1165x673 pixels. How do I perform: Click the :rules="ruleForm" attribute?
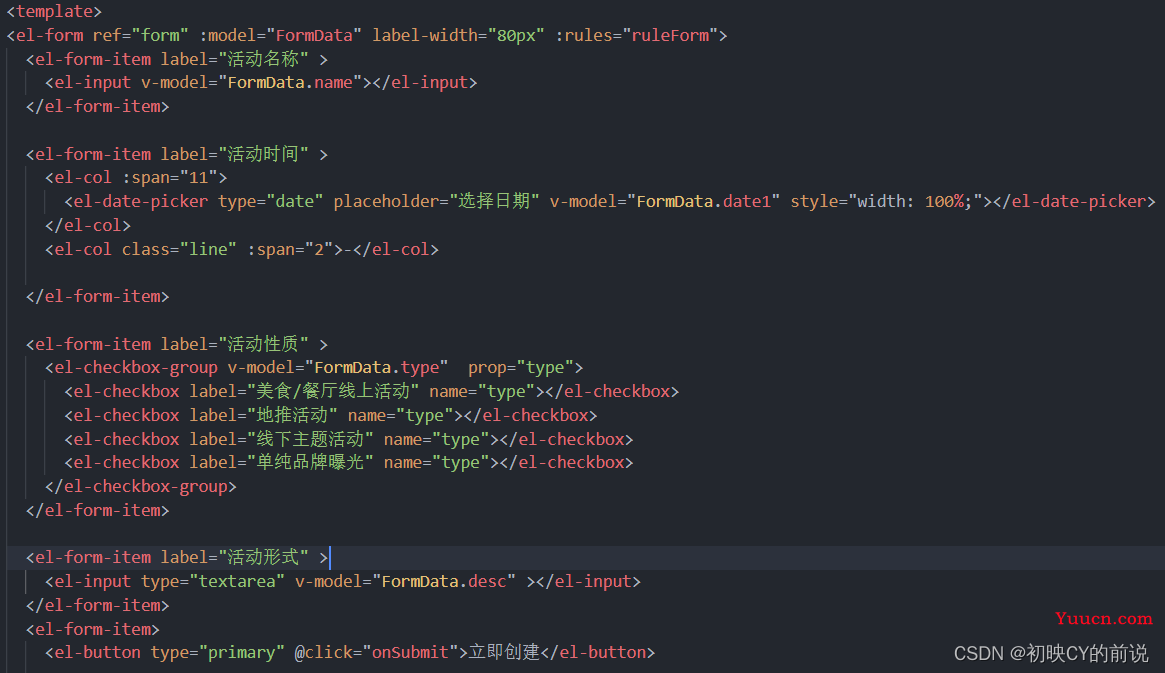coord(637,35)
